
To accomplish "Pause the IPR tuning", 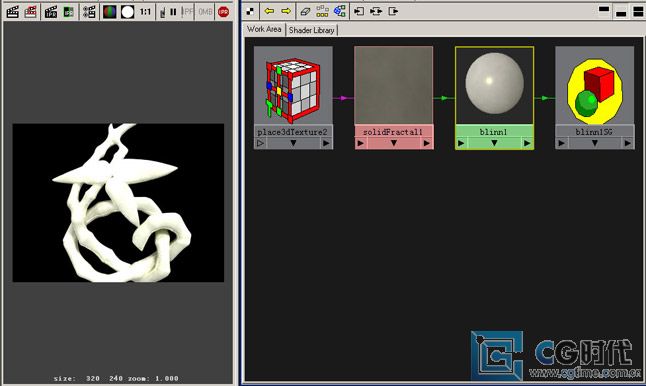I will point(173,12).
